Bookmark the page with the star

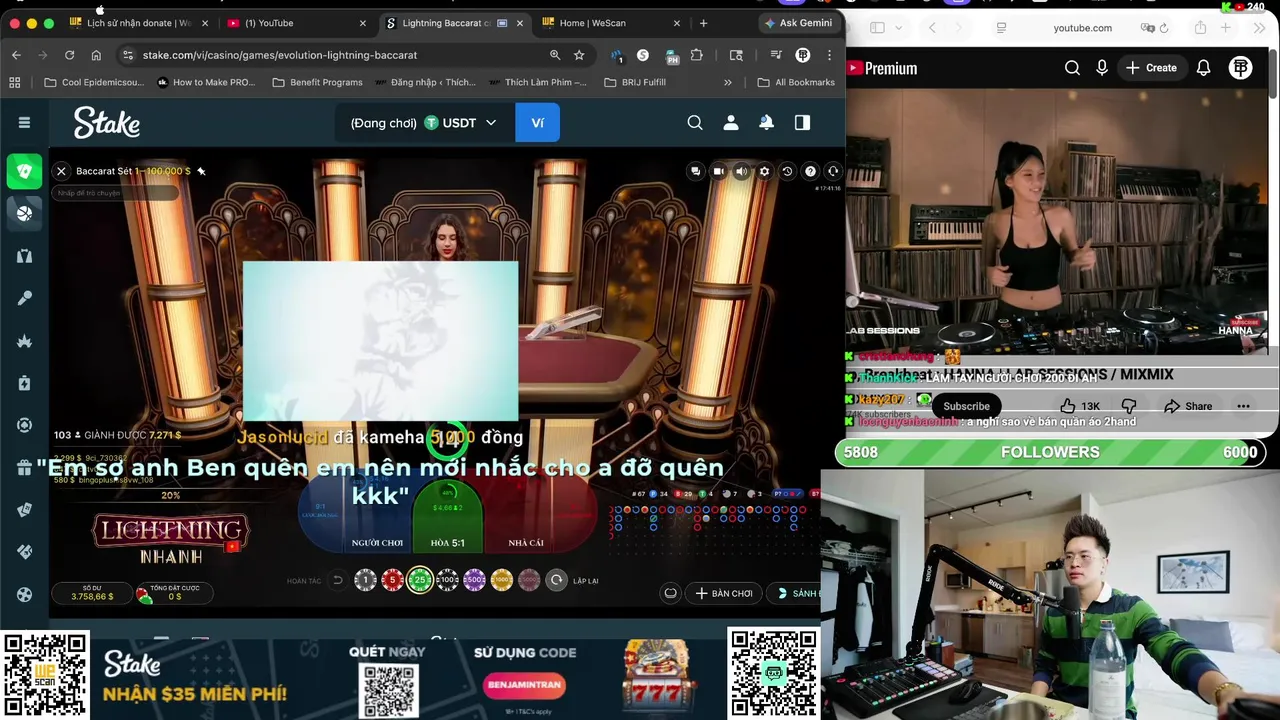tap(579, 55)
